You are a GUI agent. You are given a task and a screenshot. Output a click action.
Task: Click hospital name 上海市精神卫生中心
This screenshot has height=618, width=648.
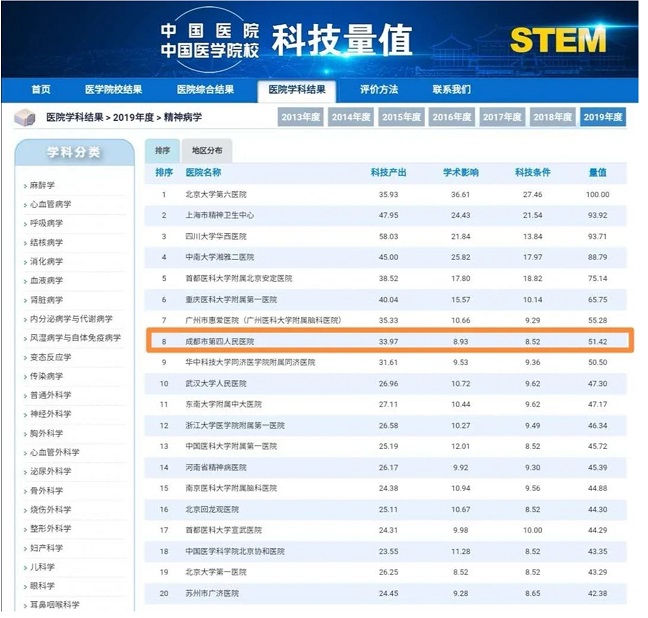tap(219, 215)
